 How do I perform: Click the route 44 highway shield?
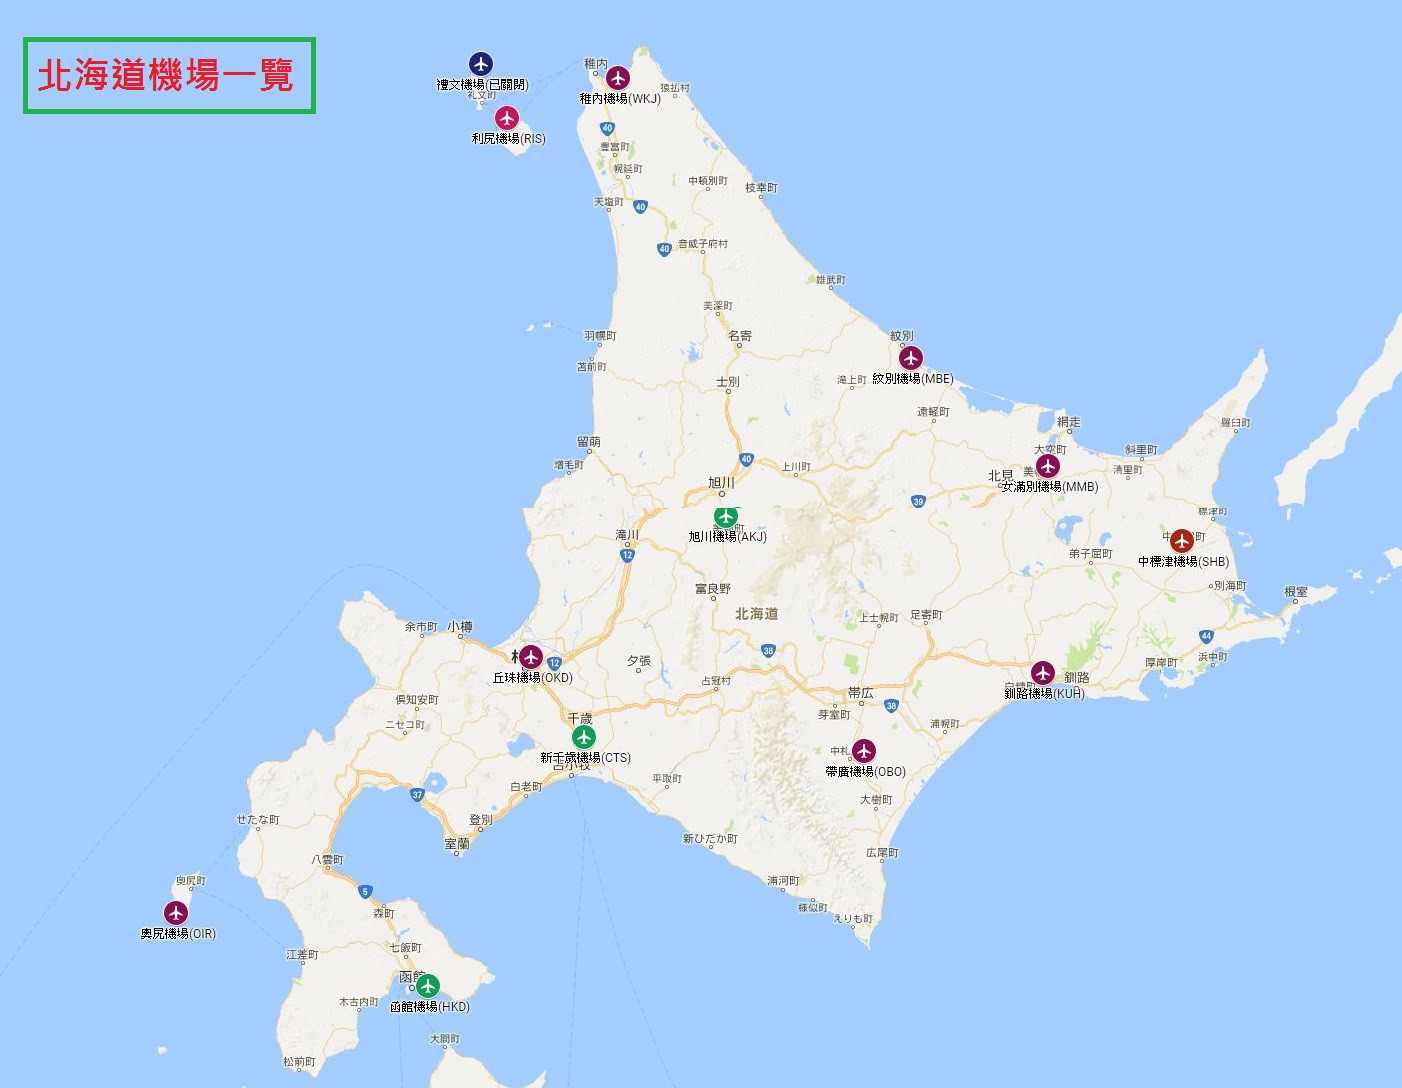point(1206,636)
